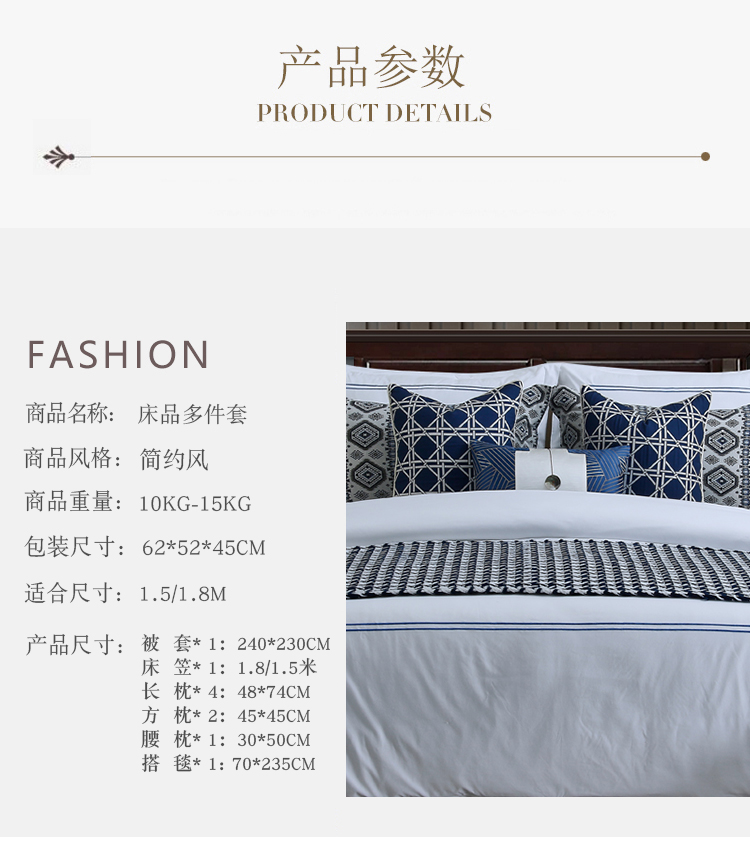This screenshot has width=750, height=868.
Task: Click the houndstooth bed runner blanket
Action: pos(548,571)
